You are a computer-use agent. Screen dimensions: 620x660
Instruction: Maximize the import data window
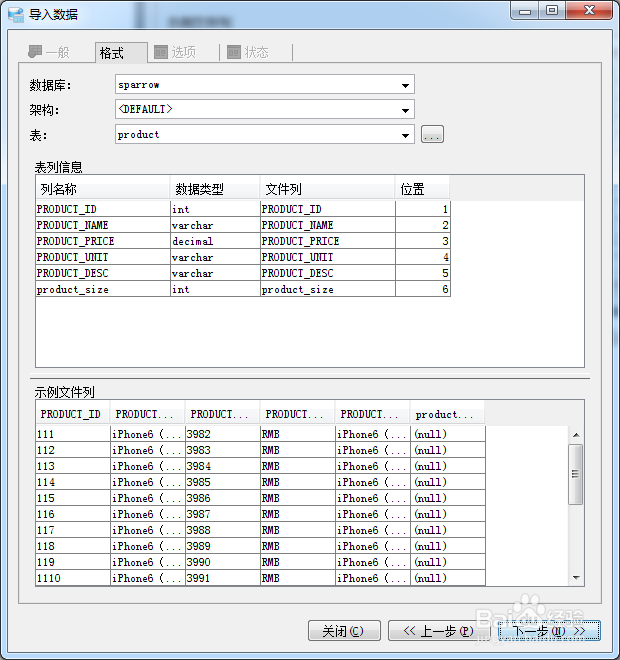(552, 11)
